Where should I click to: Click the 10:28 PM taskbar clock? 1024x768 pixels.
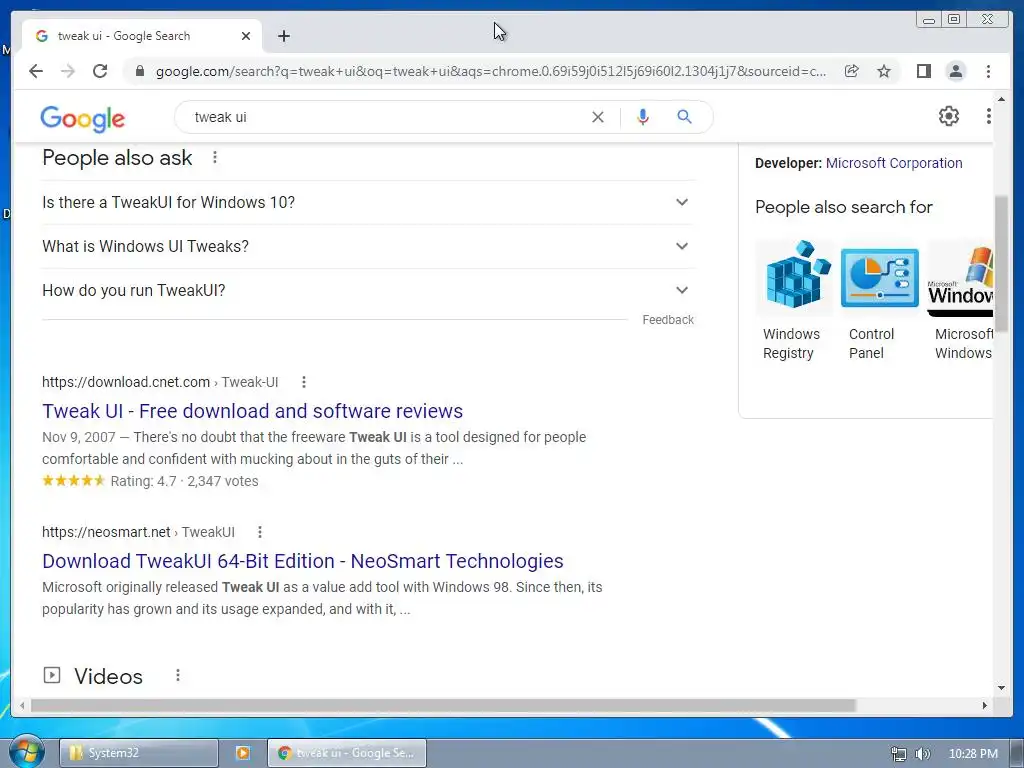(x=973, y=754)
